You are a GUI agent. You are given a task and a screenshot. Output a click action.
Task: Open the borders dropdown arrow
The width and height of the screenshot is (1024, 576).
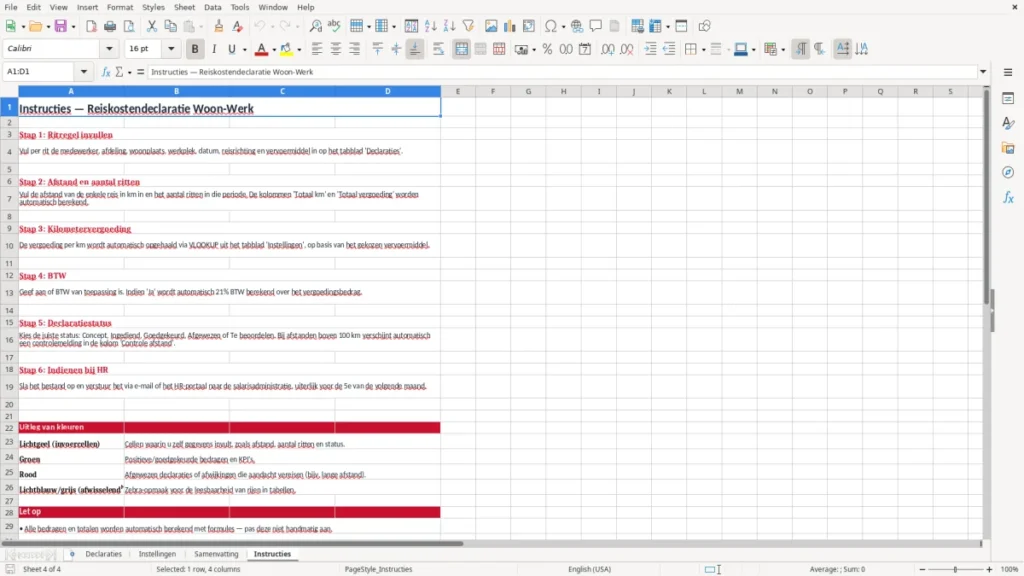point(703,50)
